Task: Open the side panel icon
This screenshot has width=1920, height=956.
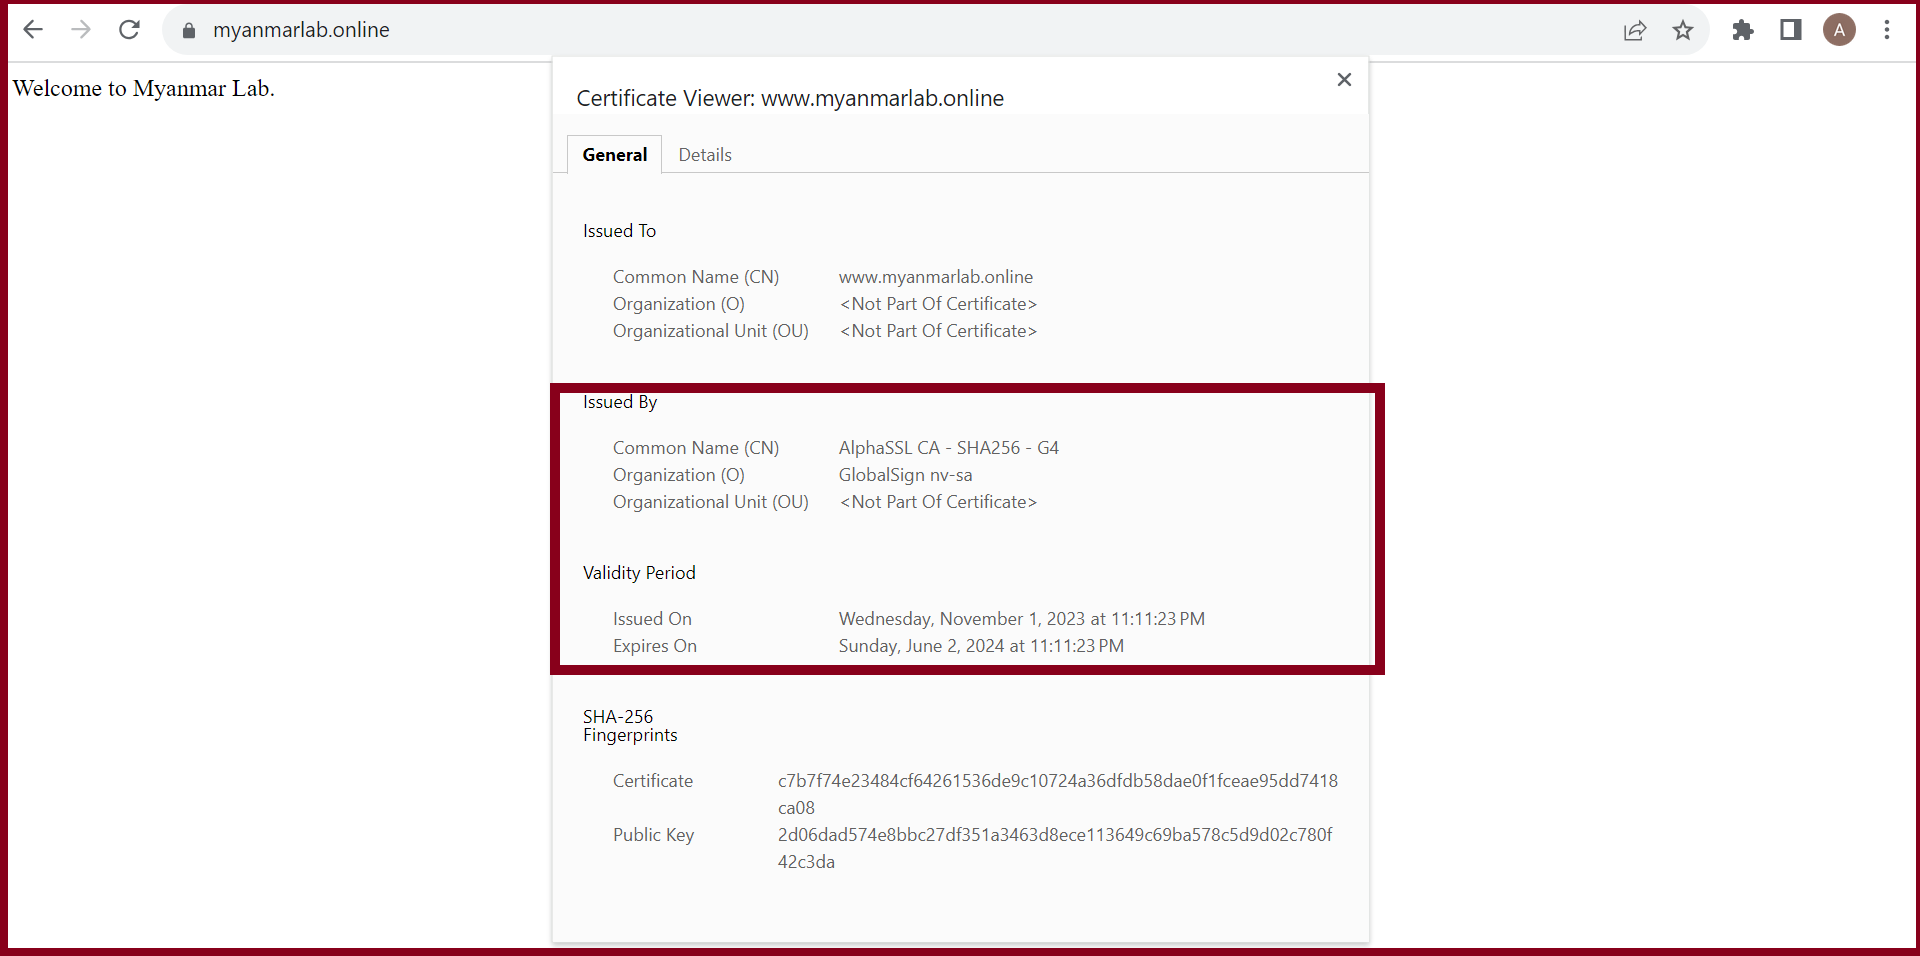Action: [x=1791, y=30]
